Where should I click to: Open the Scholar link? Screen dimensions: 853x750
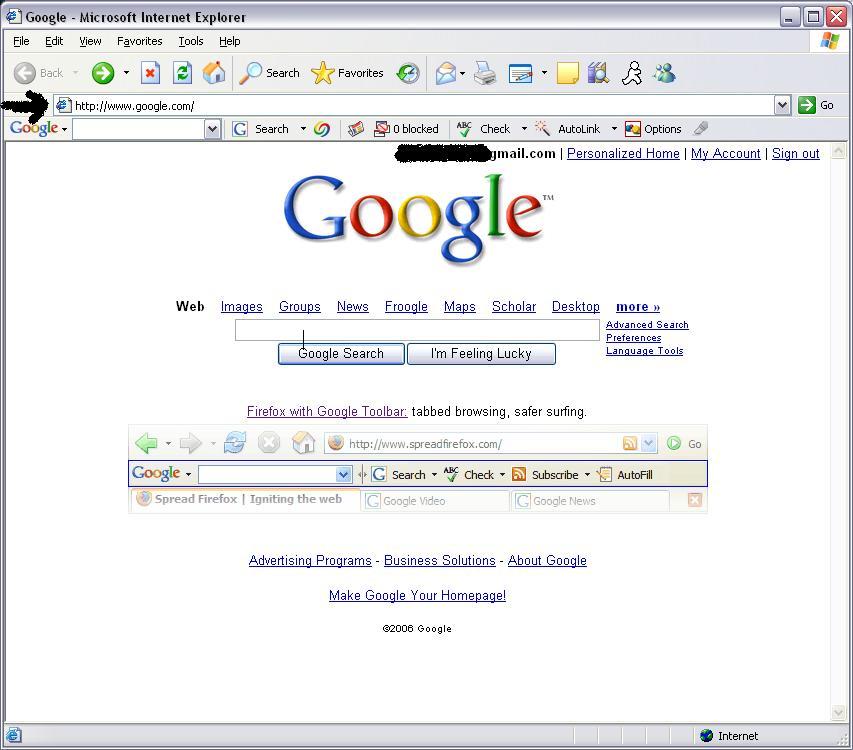point(514,307)
